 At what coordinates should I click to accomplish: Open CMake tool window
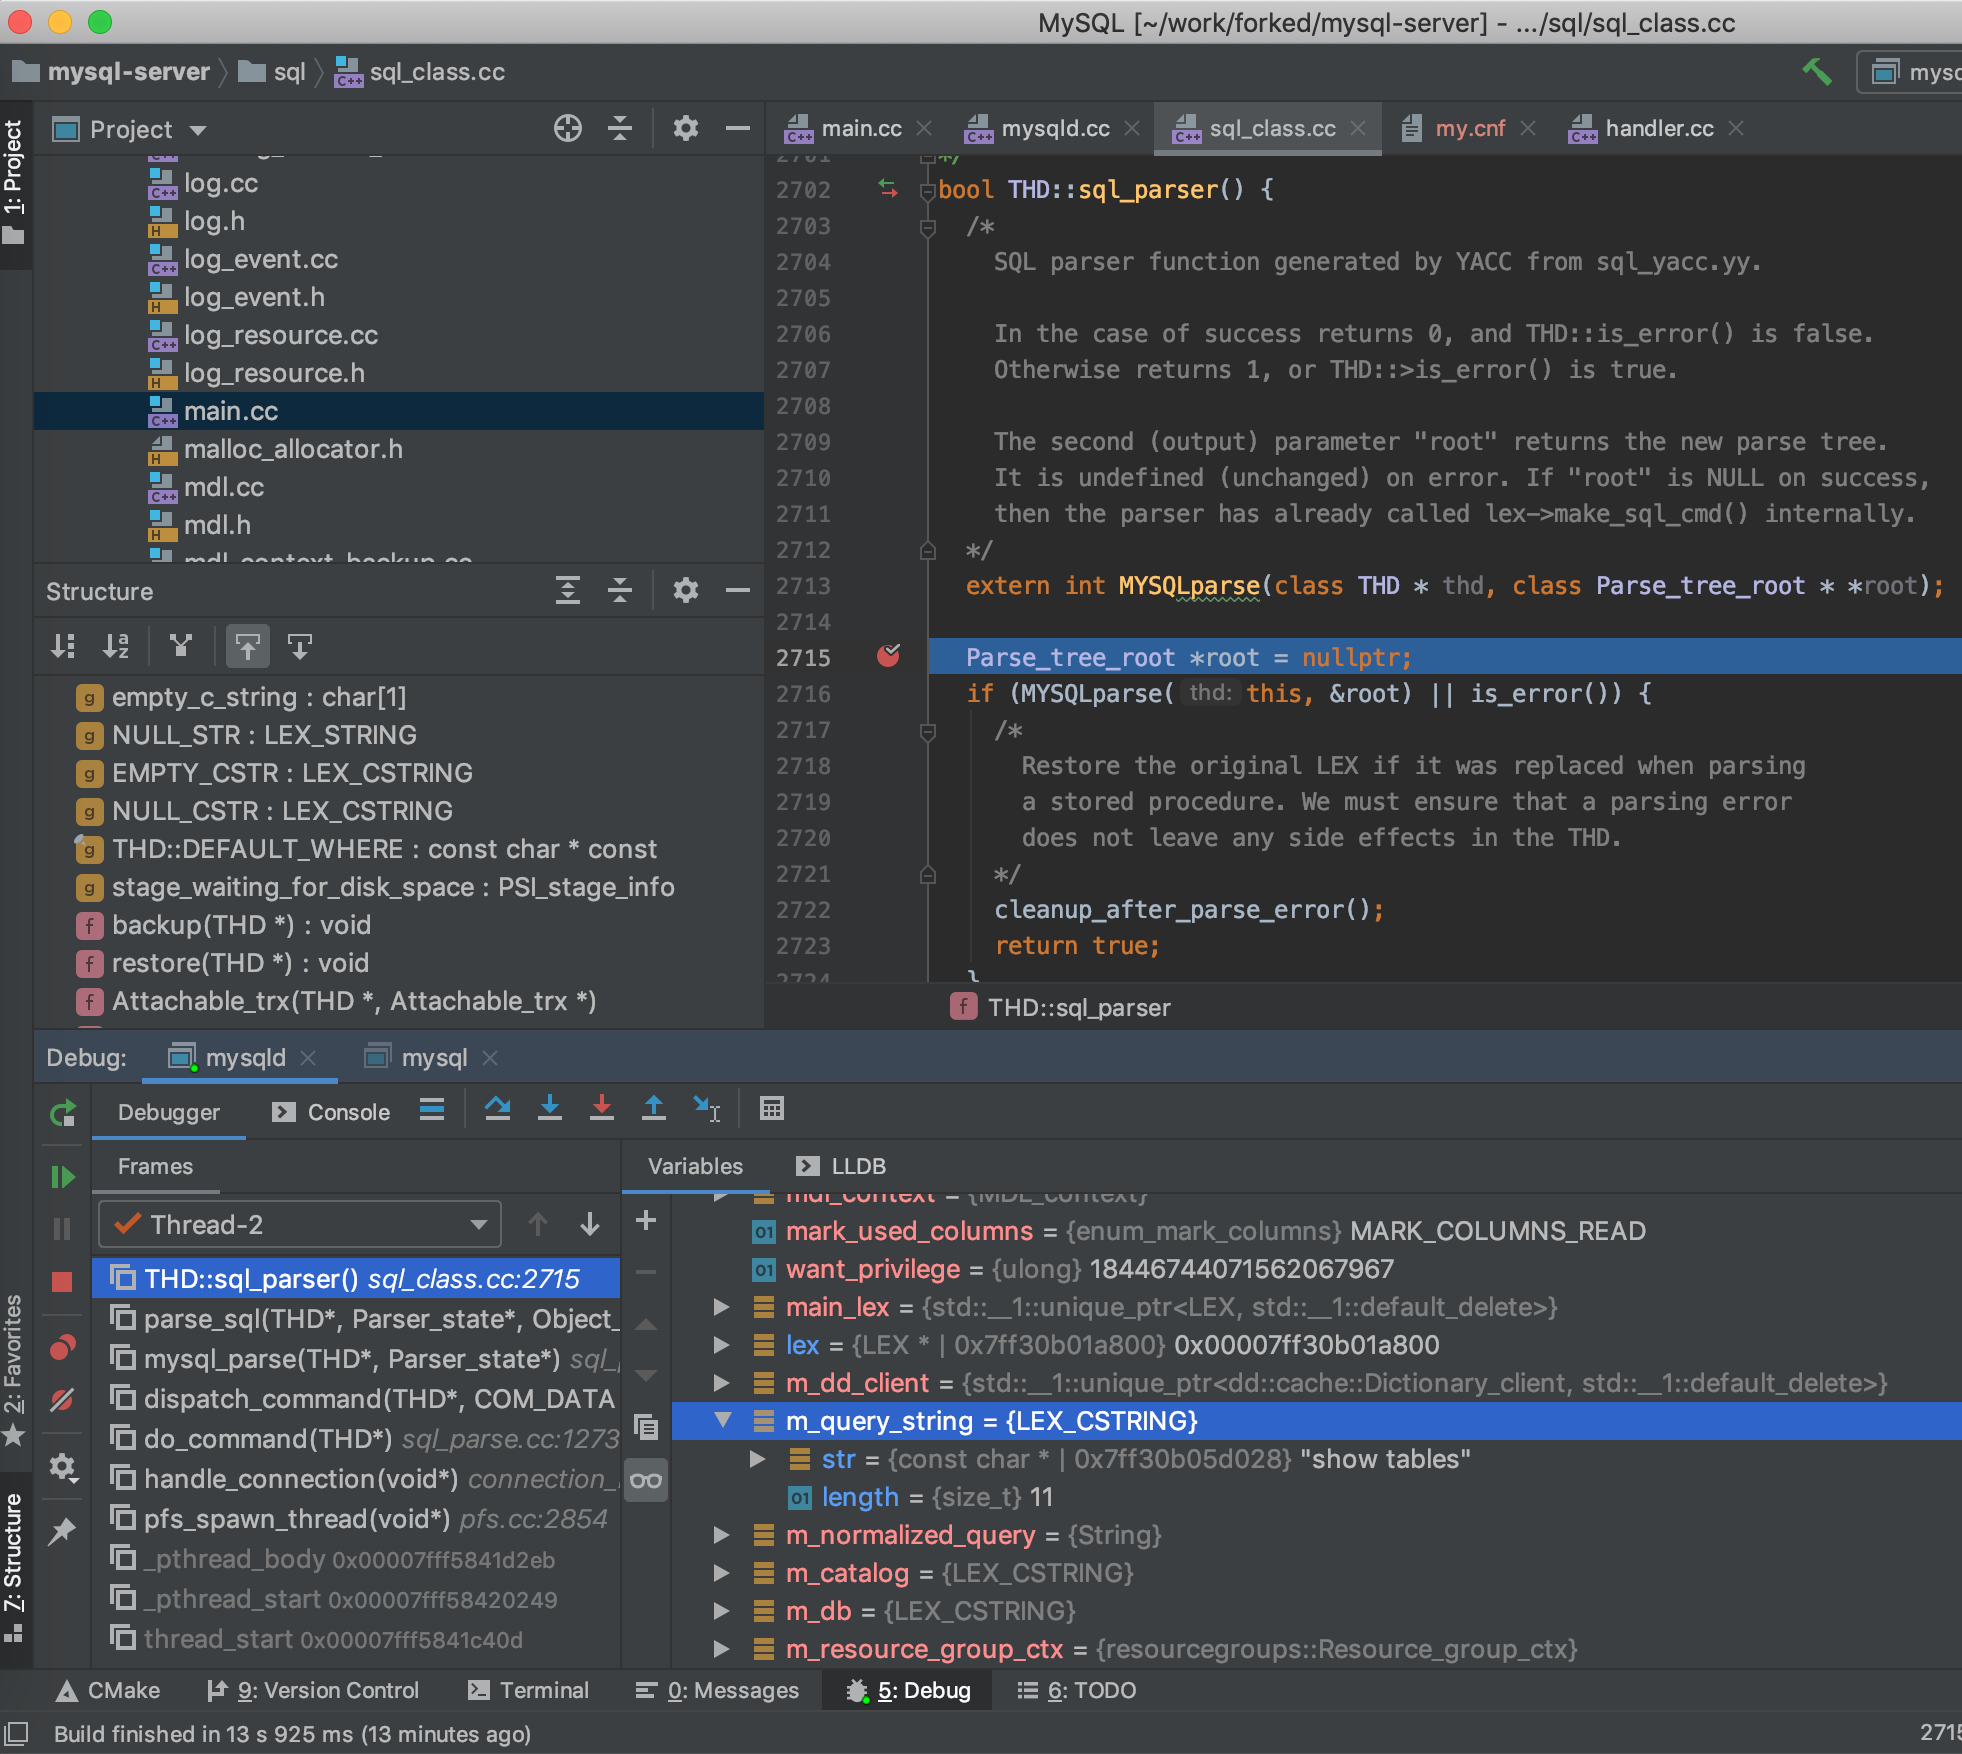point(108,1690)
